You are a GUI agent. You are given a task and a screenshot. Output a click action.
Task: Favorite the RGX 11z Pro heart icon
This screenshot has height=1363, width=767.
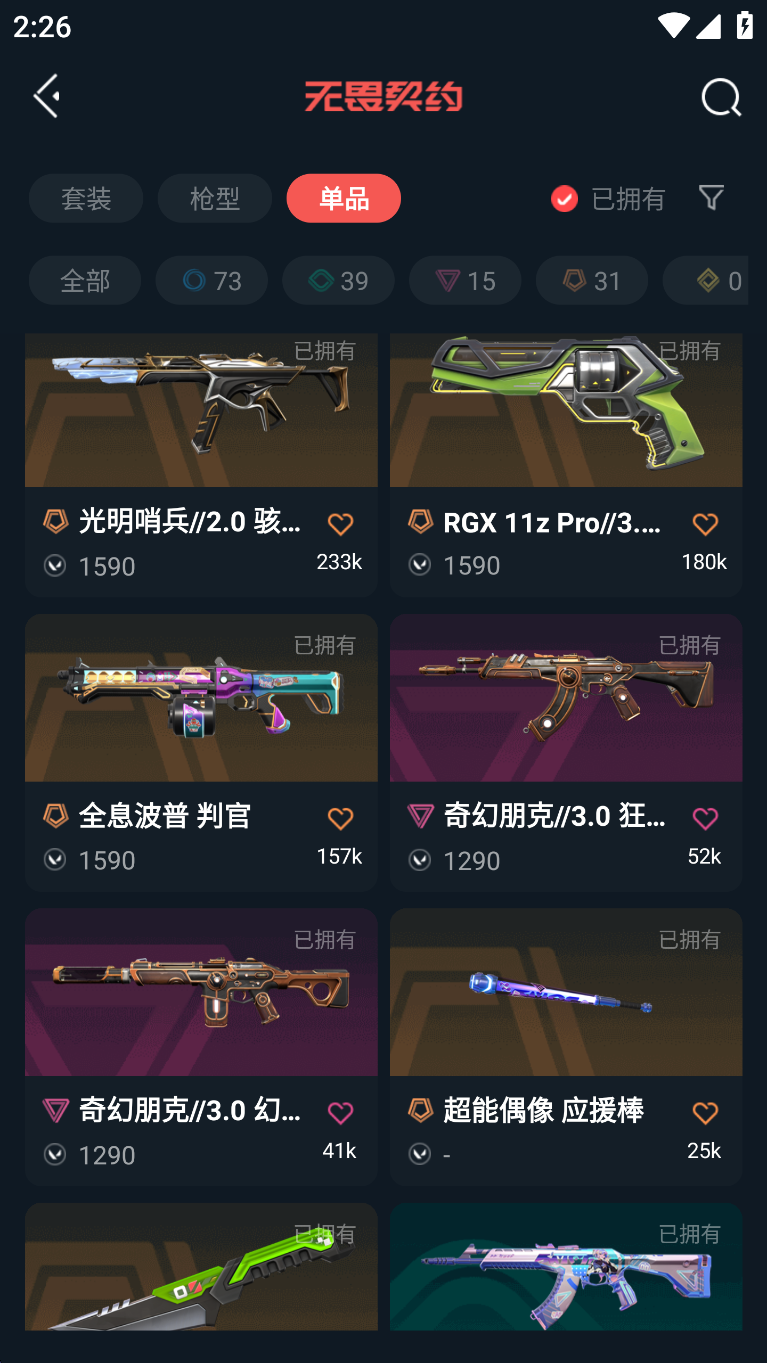(x=705, y=524)
